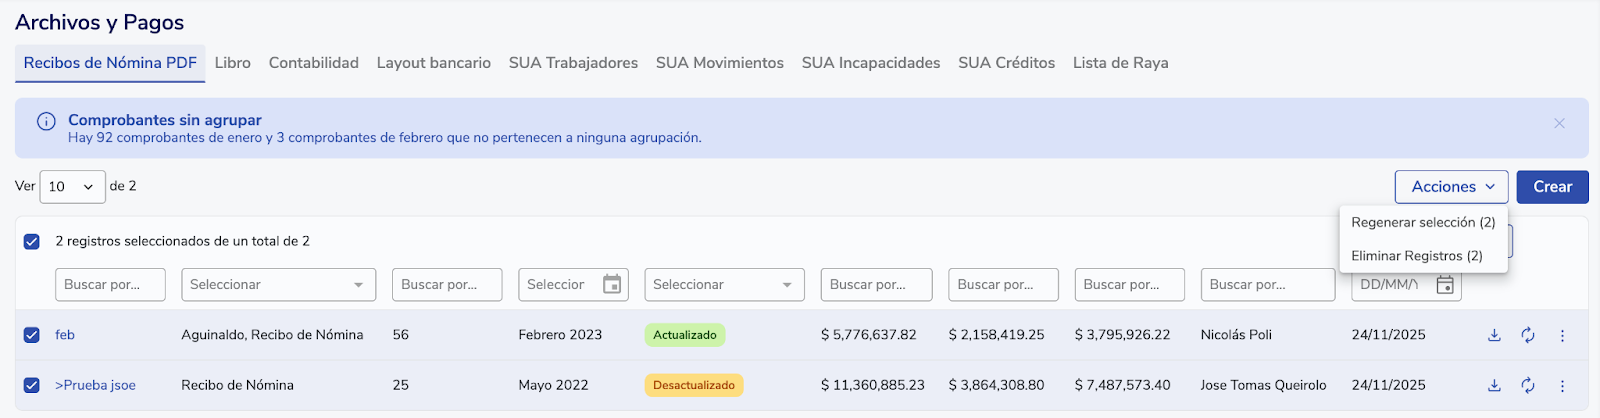Untick the >Prueba jsoe row checkbox
The image size is (1600, 418).
point(32,385)
